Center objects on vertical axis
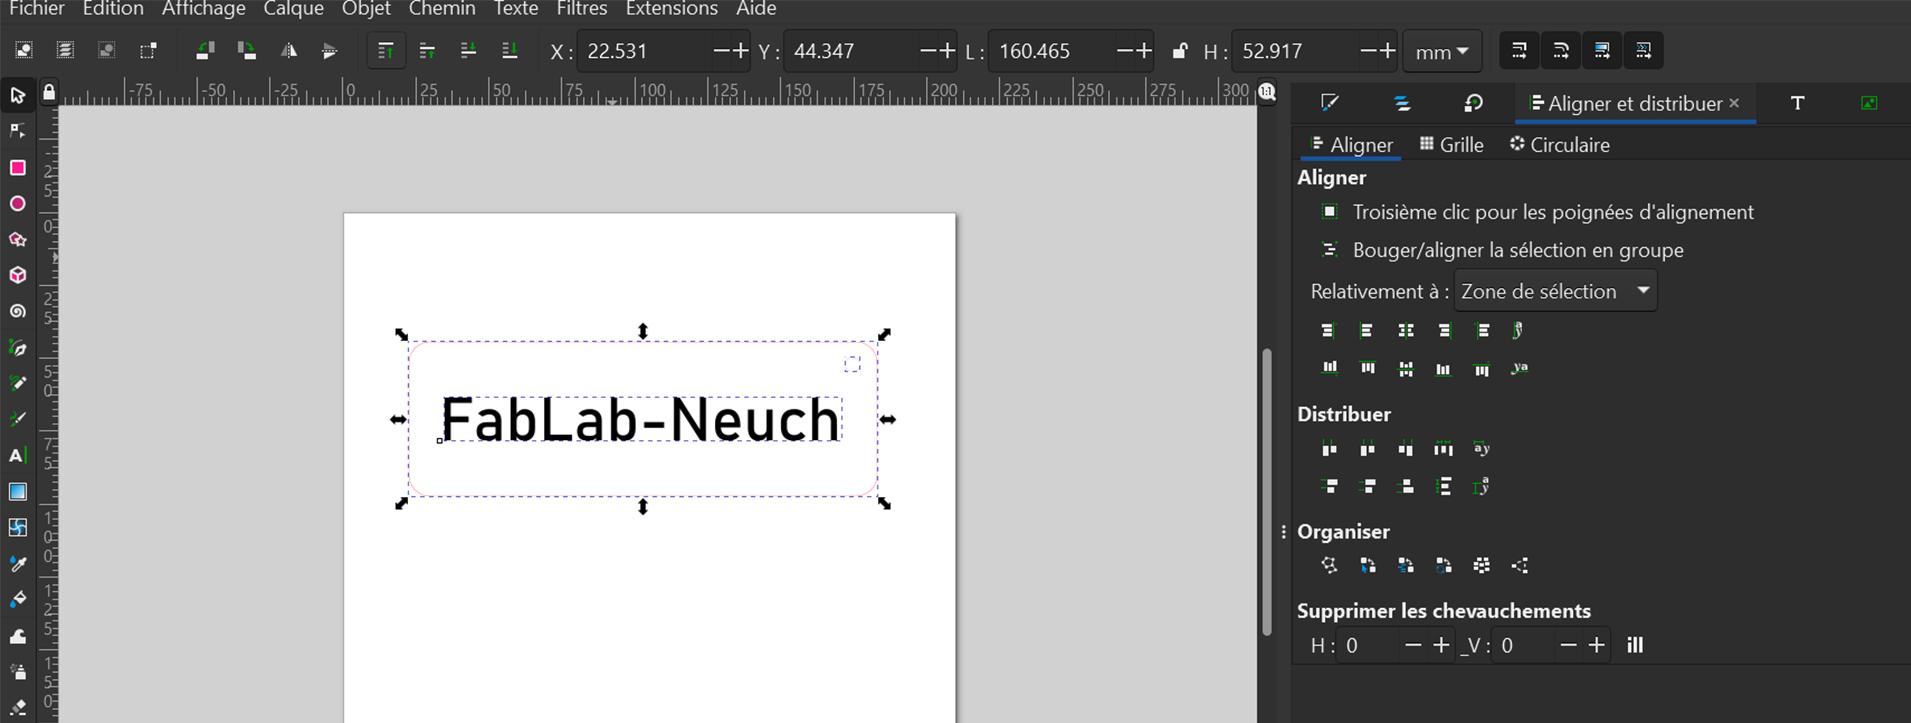Viewport: 1911px width, 723px height. pyautogui.click(x=1406, y=330)
